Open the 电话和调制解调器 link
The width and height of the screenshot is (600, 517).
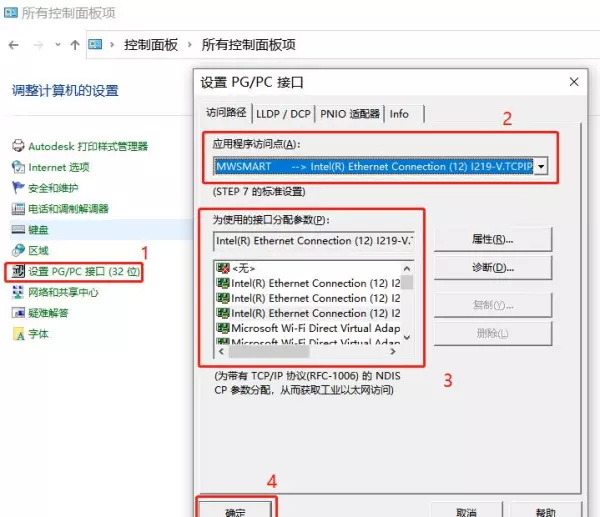68,209
